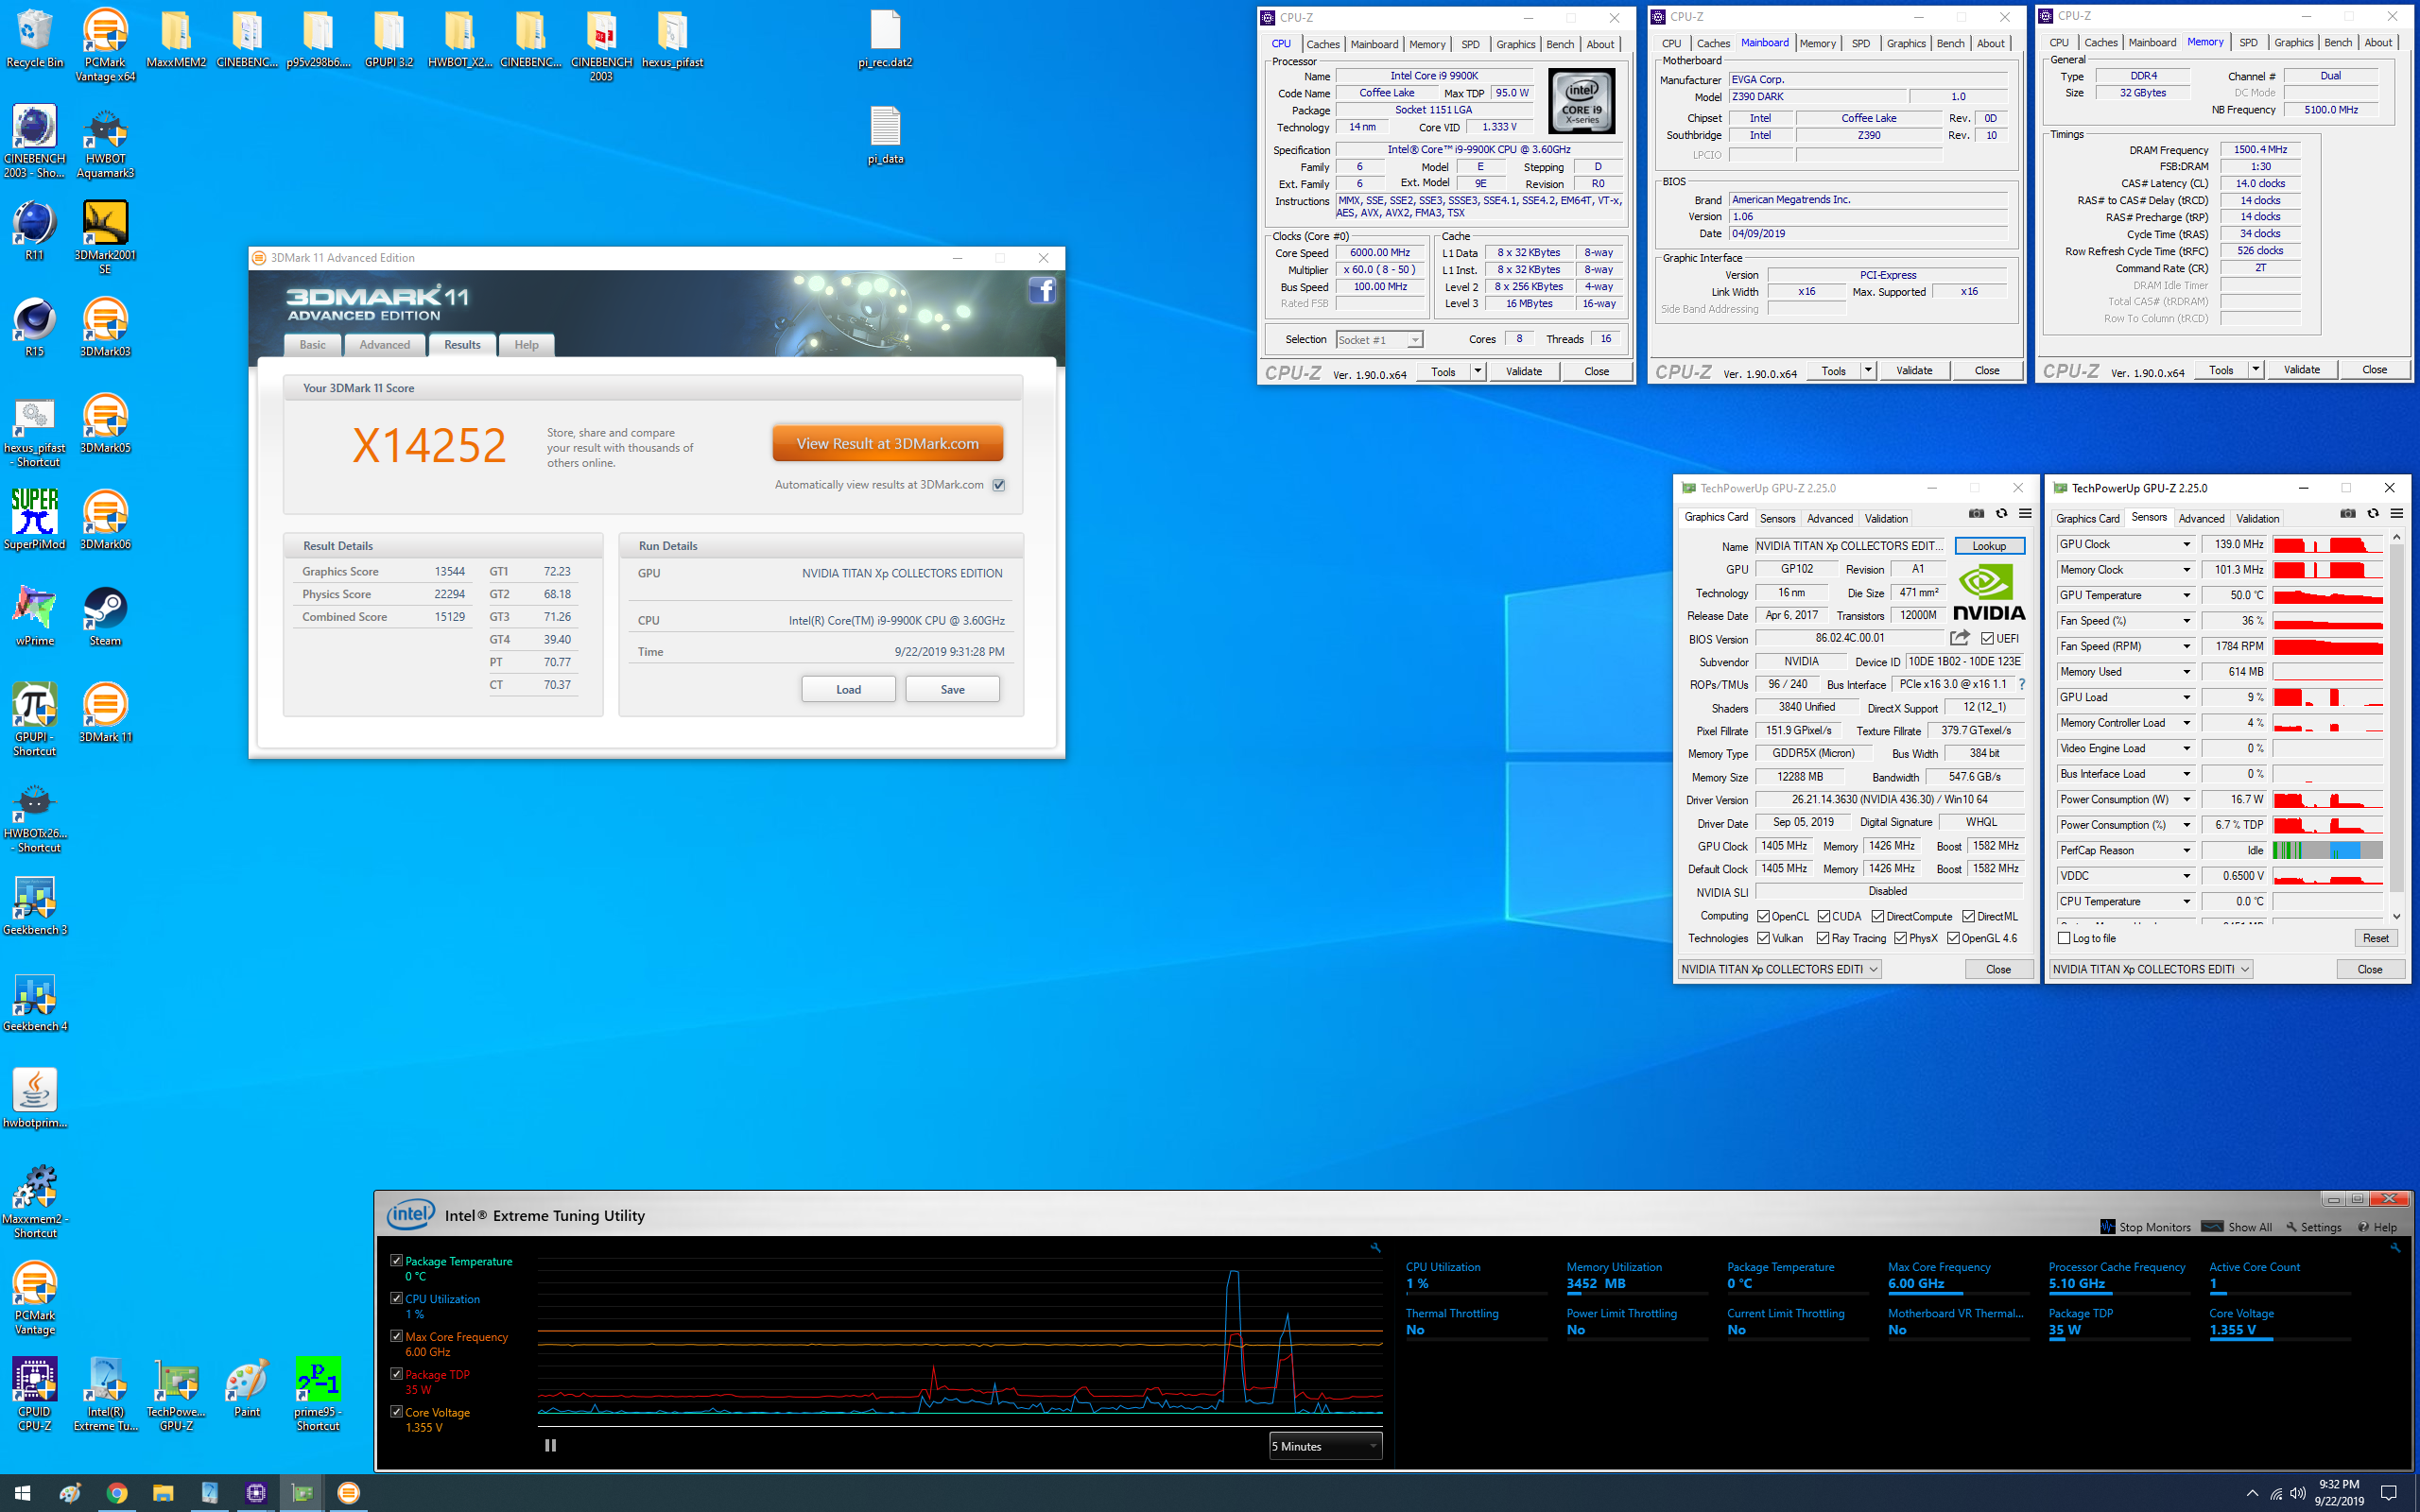
Task: Switch to Advanced tab in 3DMark 11
Action: point(384,345)
